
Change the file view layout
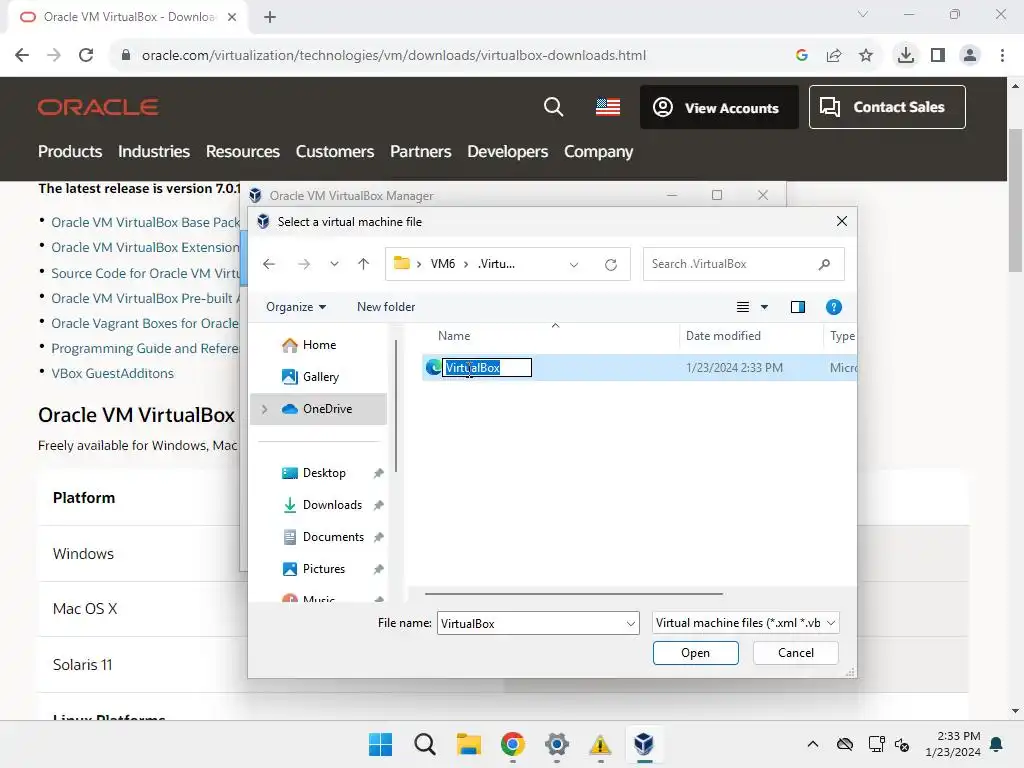[743, 307]
